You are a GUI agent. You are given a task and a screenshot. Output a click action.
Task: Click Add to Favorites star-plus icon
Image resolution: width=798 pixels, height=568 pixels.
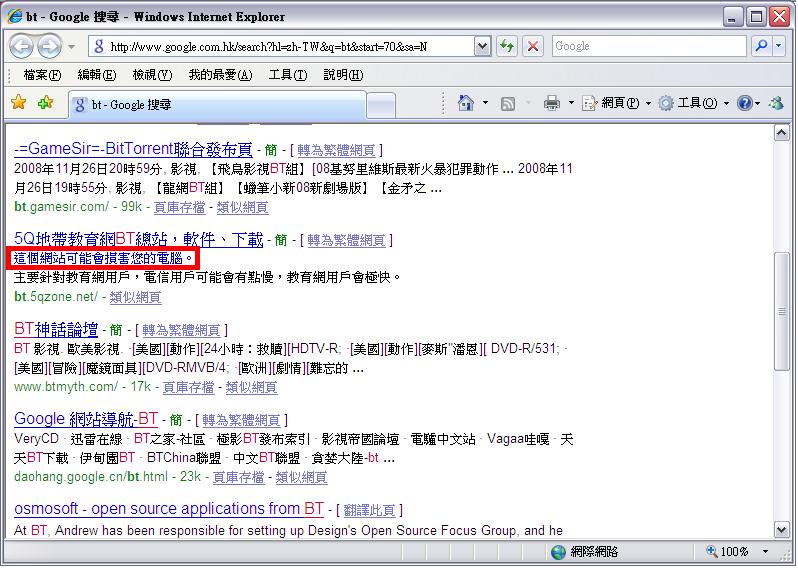(x=45, y=103)
